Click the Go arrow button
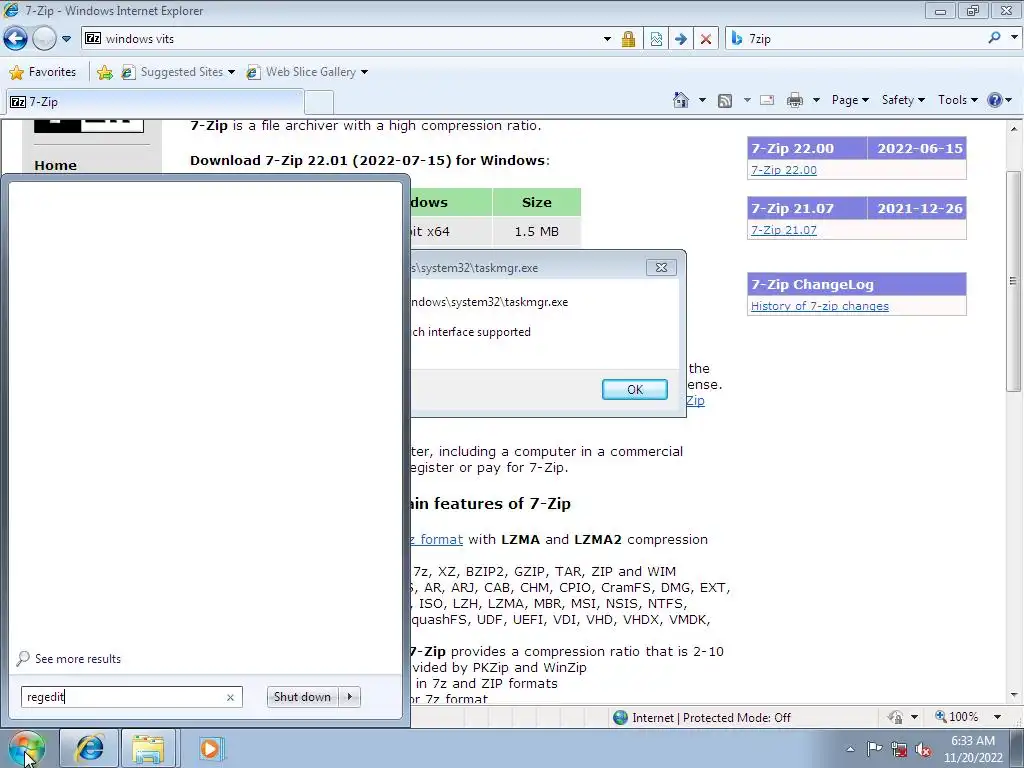Viewport: 1024px width, 768px height. pos(680,39)
